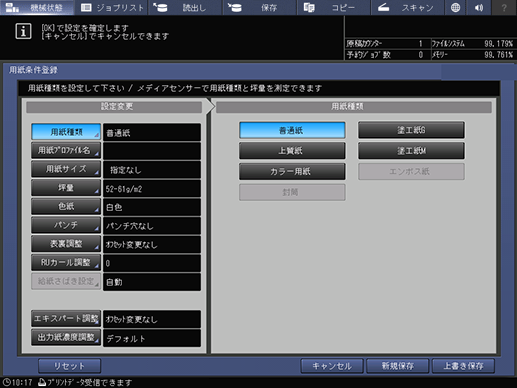
Task: Click the 52-61g/m2 weight value field
Action: 152,189
